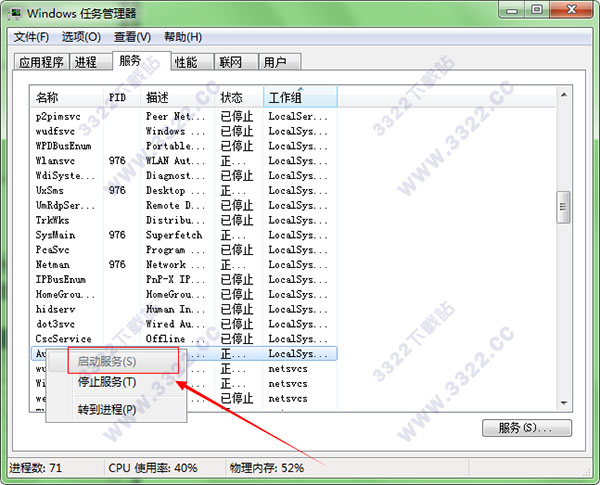Select the UmRdpSer... service row
The image size is (600, 485).
pos(184,206)
